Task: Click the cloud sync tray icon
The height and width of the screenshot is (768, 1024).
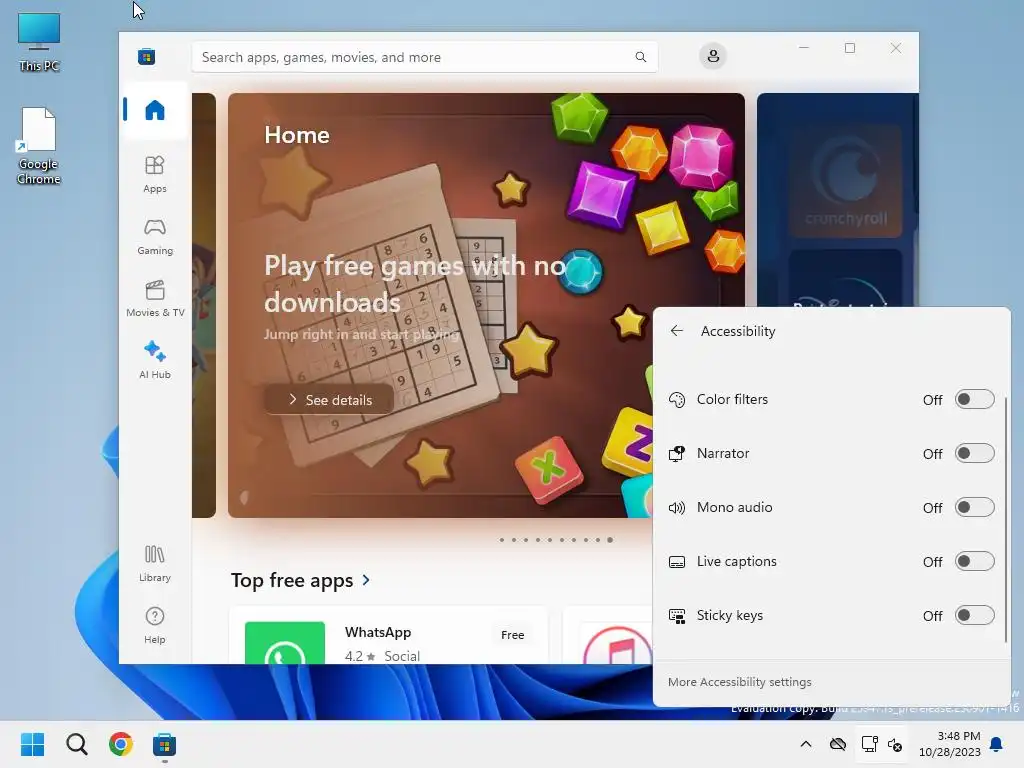Action: click(838, 744)
